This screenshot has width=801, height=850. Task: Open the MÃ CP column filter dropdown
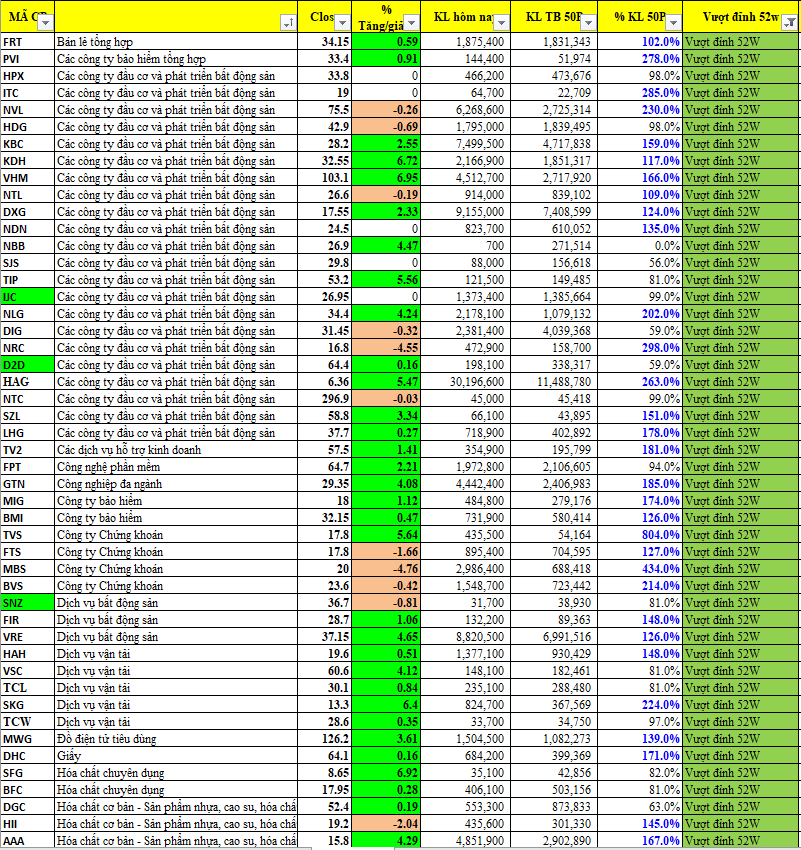(x=46, y=23)
